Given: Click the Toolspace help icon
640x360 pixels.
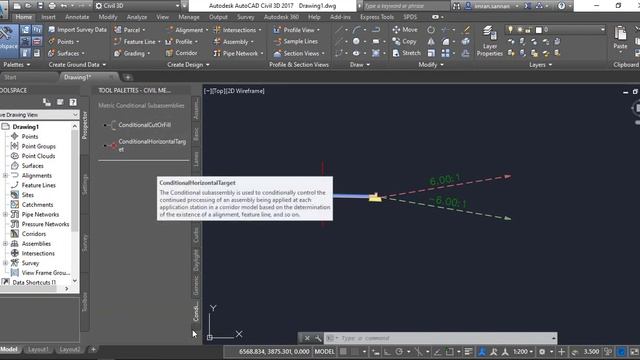Looking at the screenshot, I should 73,102.
